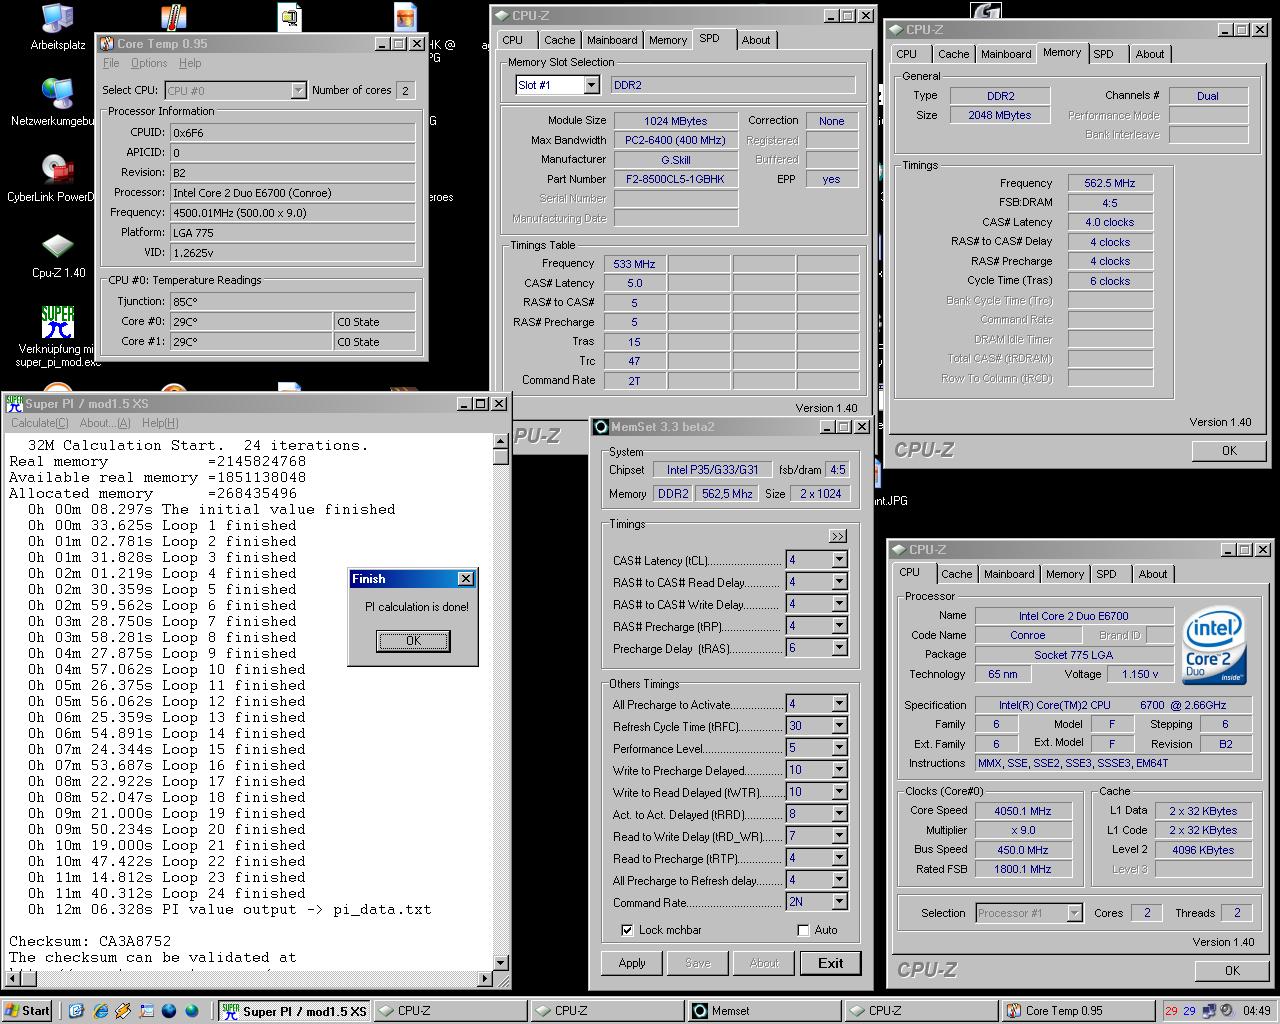
Task: Switch to Super PI taskbar button
Action: (295, 1010)
